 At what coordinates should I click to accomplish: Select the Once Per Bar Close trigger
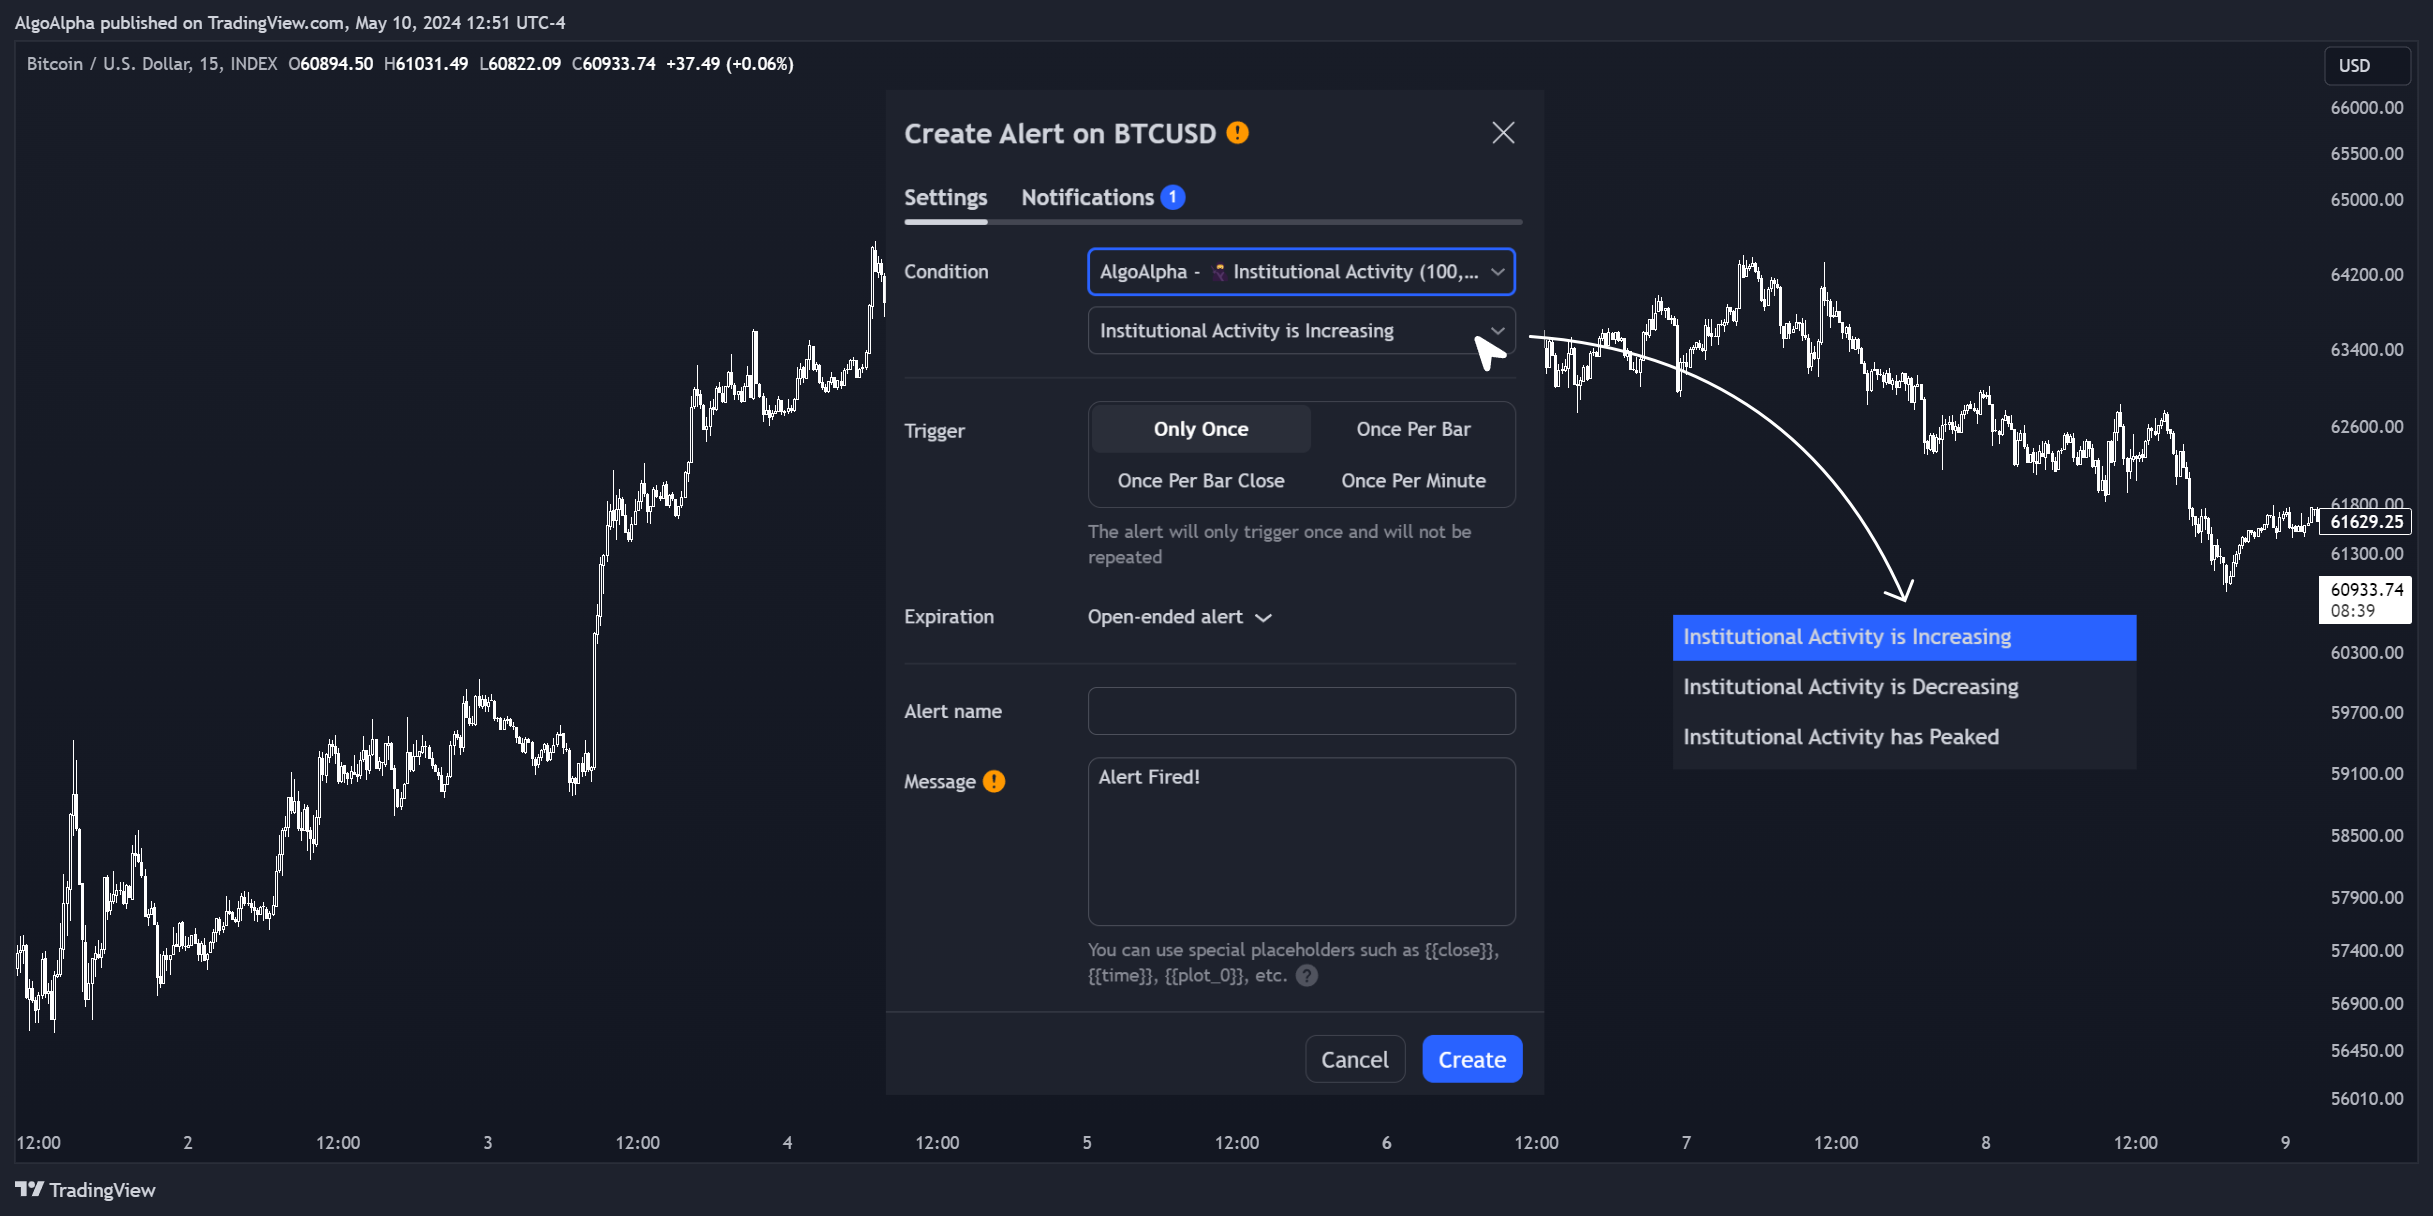pyautogui.click(x=1200, y=481)
